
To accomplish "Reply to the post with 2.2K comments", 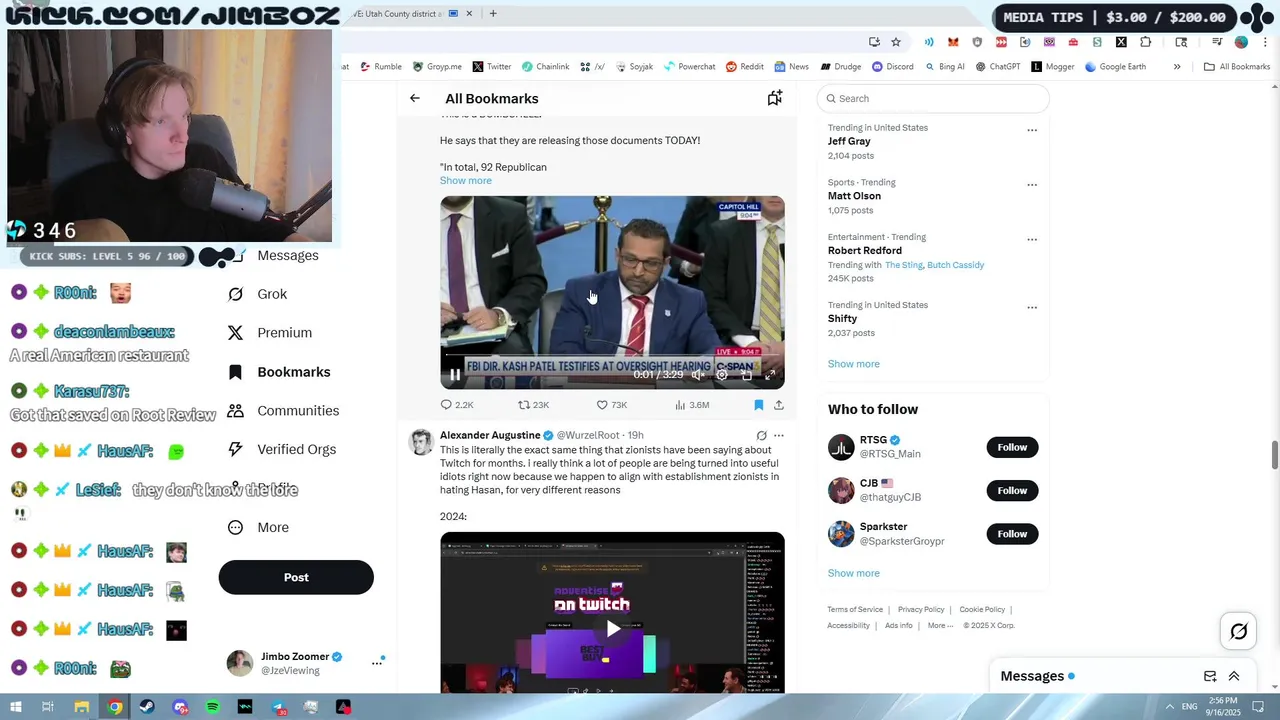I will tap(457, 405).
